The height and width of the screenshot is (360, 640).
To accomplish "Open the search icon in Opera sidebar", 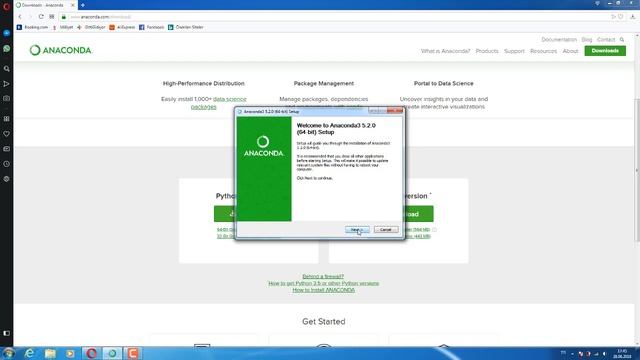I will click(x=7, y=69).
